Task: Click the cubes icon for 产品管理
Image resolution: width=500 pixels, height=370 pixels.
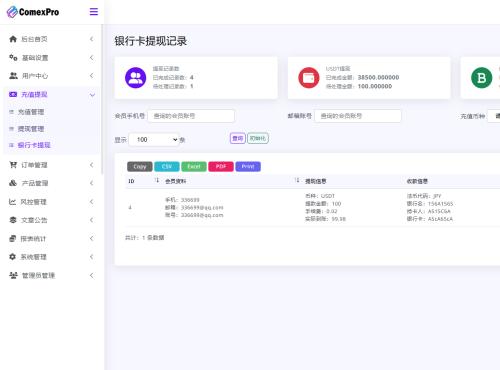Action: (x=13, y=183)
